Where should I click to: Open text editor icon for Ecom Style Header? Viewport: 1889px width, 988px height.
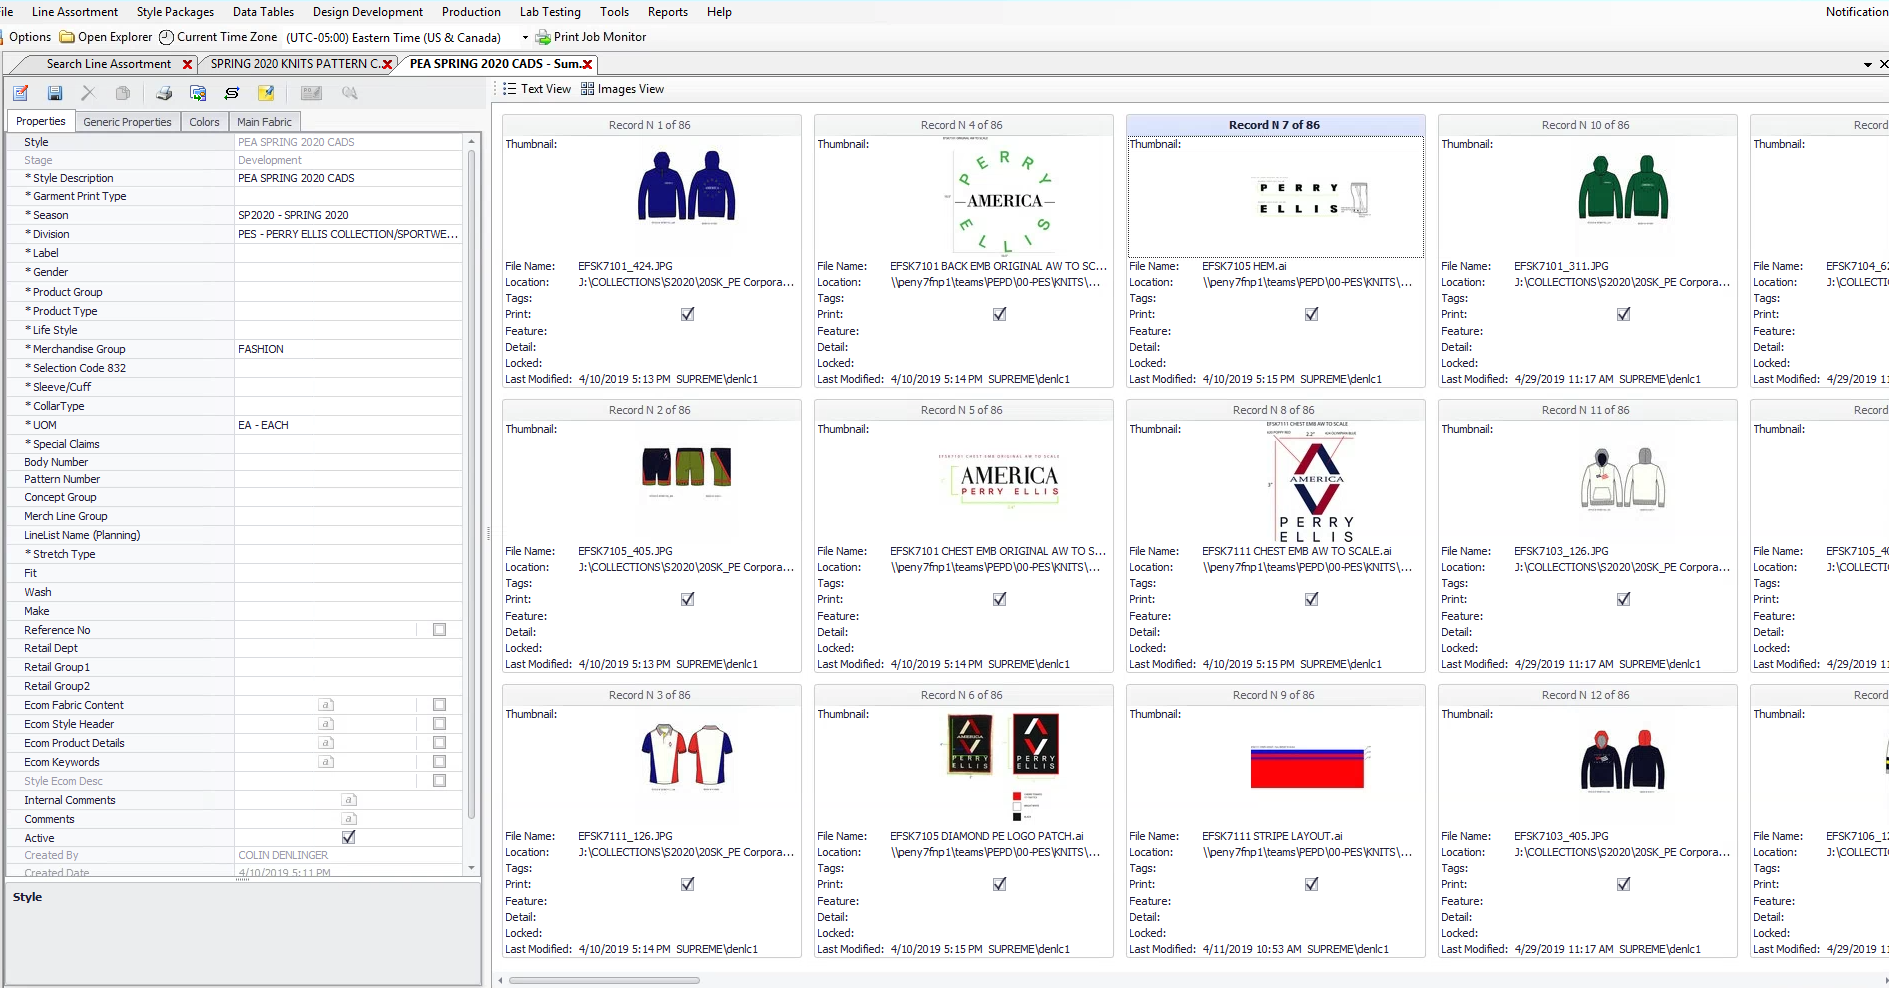[326, 724]
